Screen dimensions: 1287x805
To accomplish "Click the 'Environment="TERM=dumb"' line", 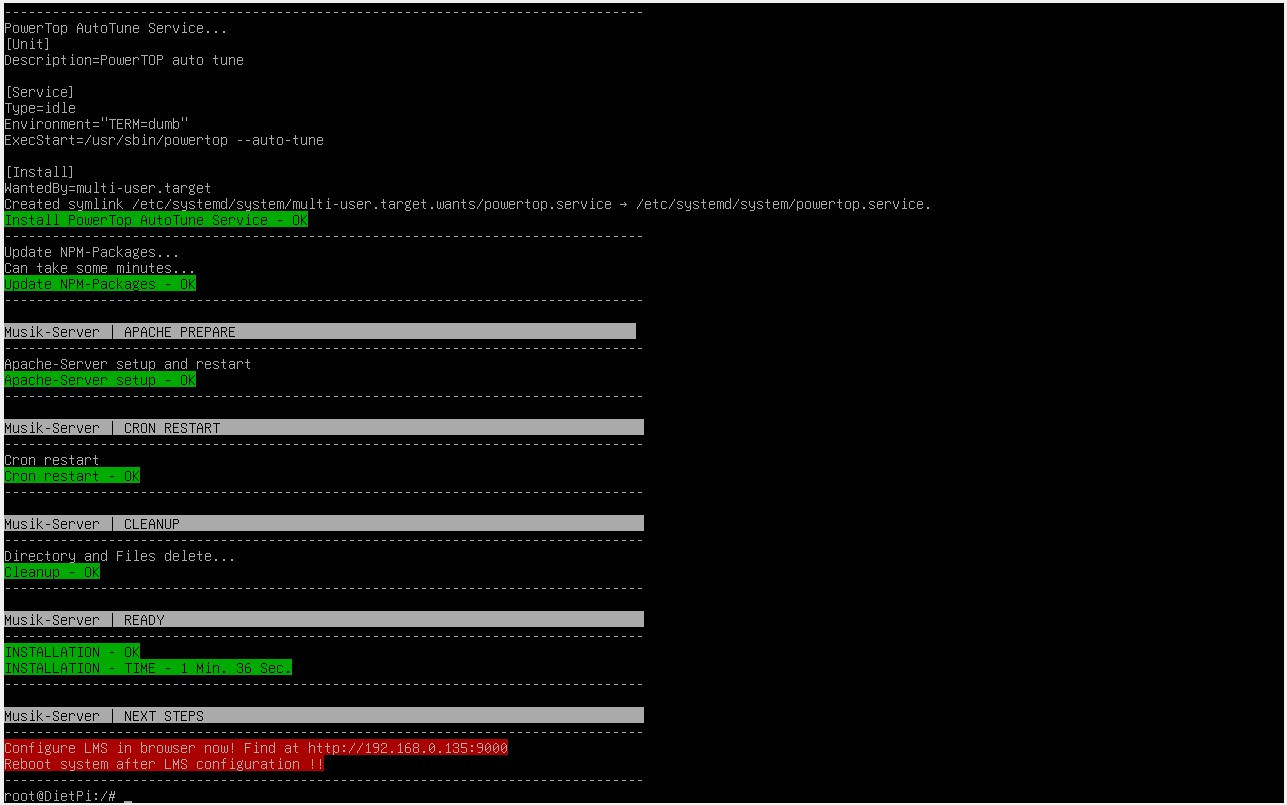I will [96, 124].
